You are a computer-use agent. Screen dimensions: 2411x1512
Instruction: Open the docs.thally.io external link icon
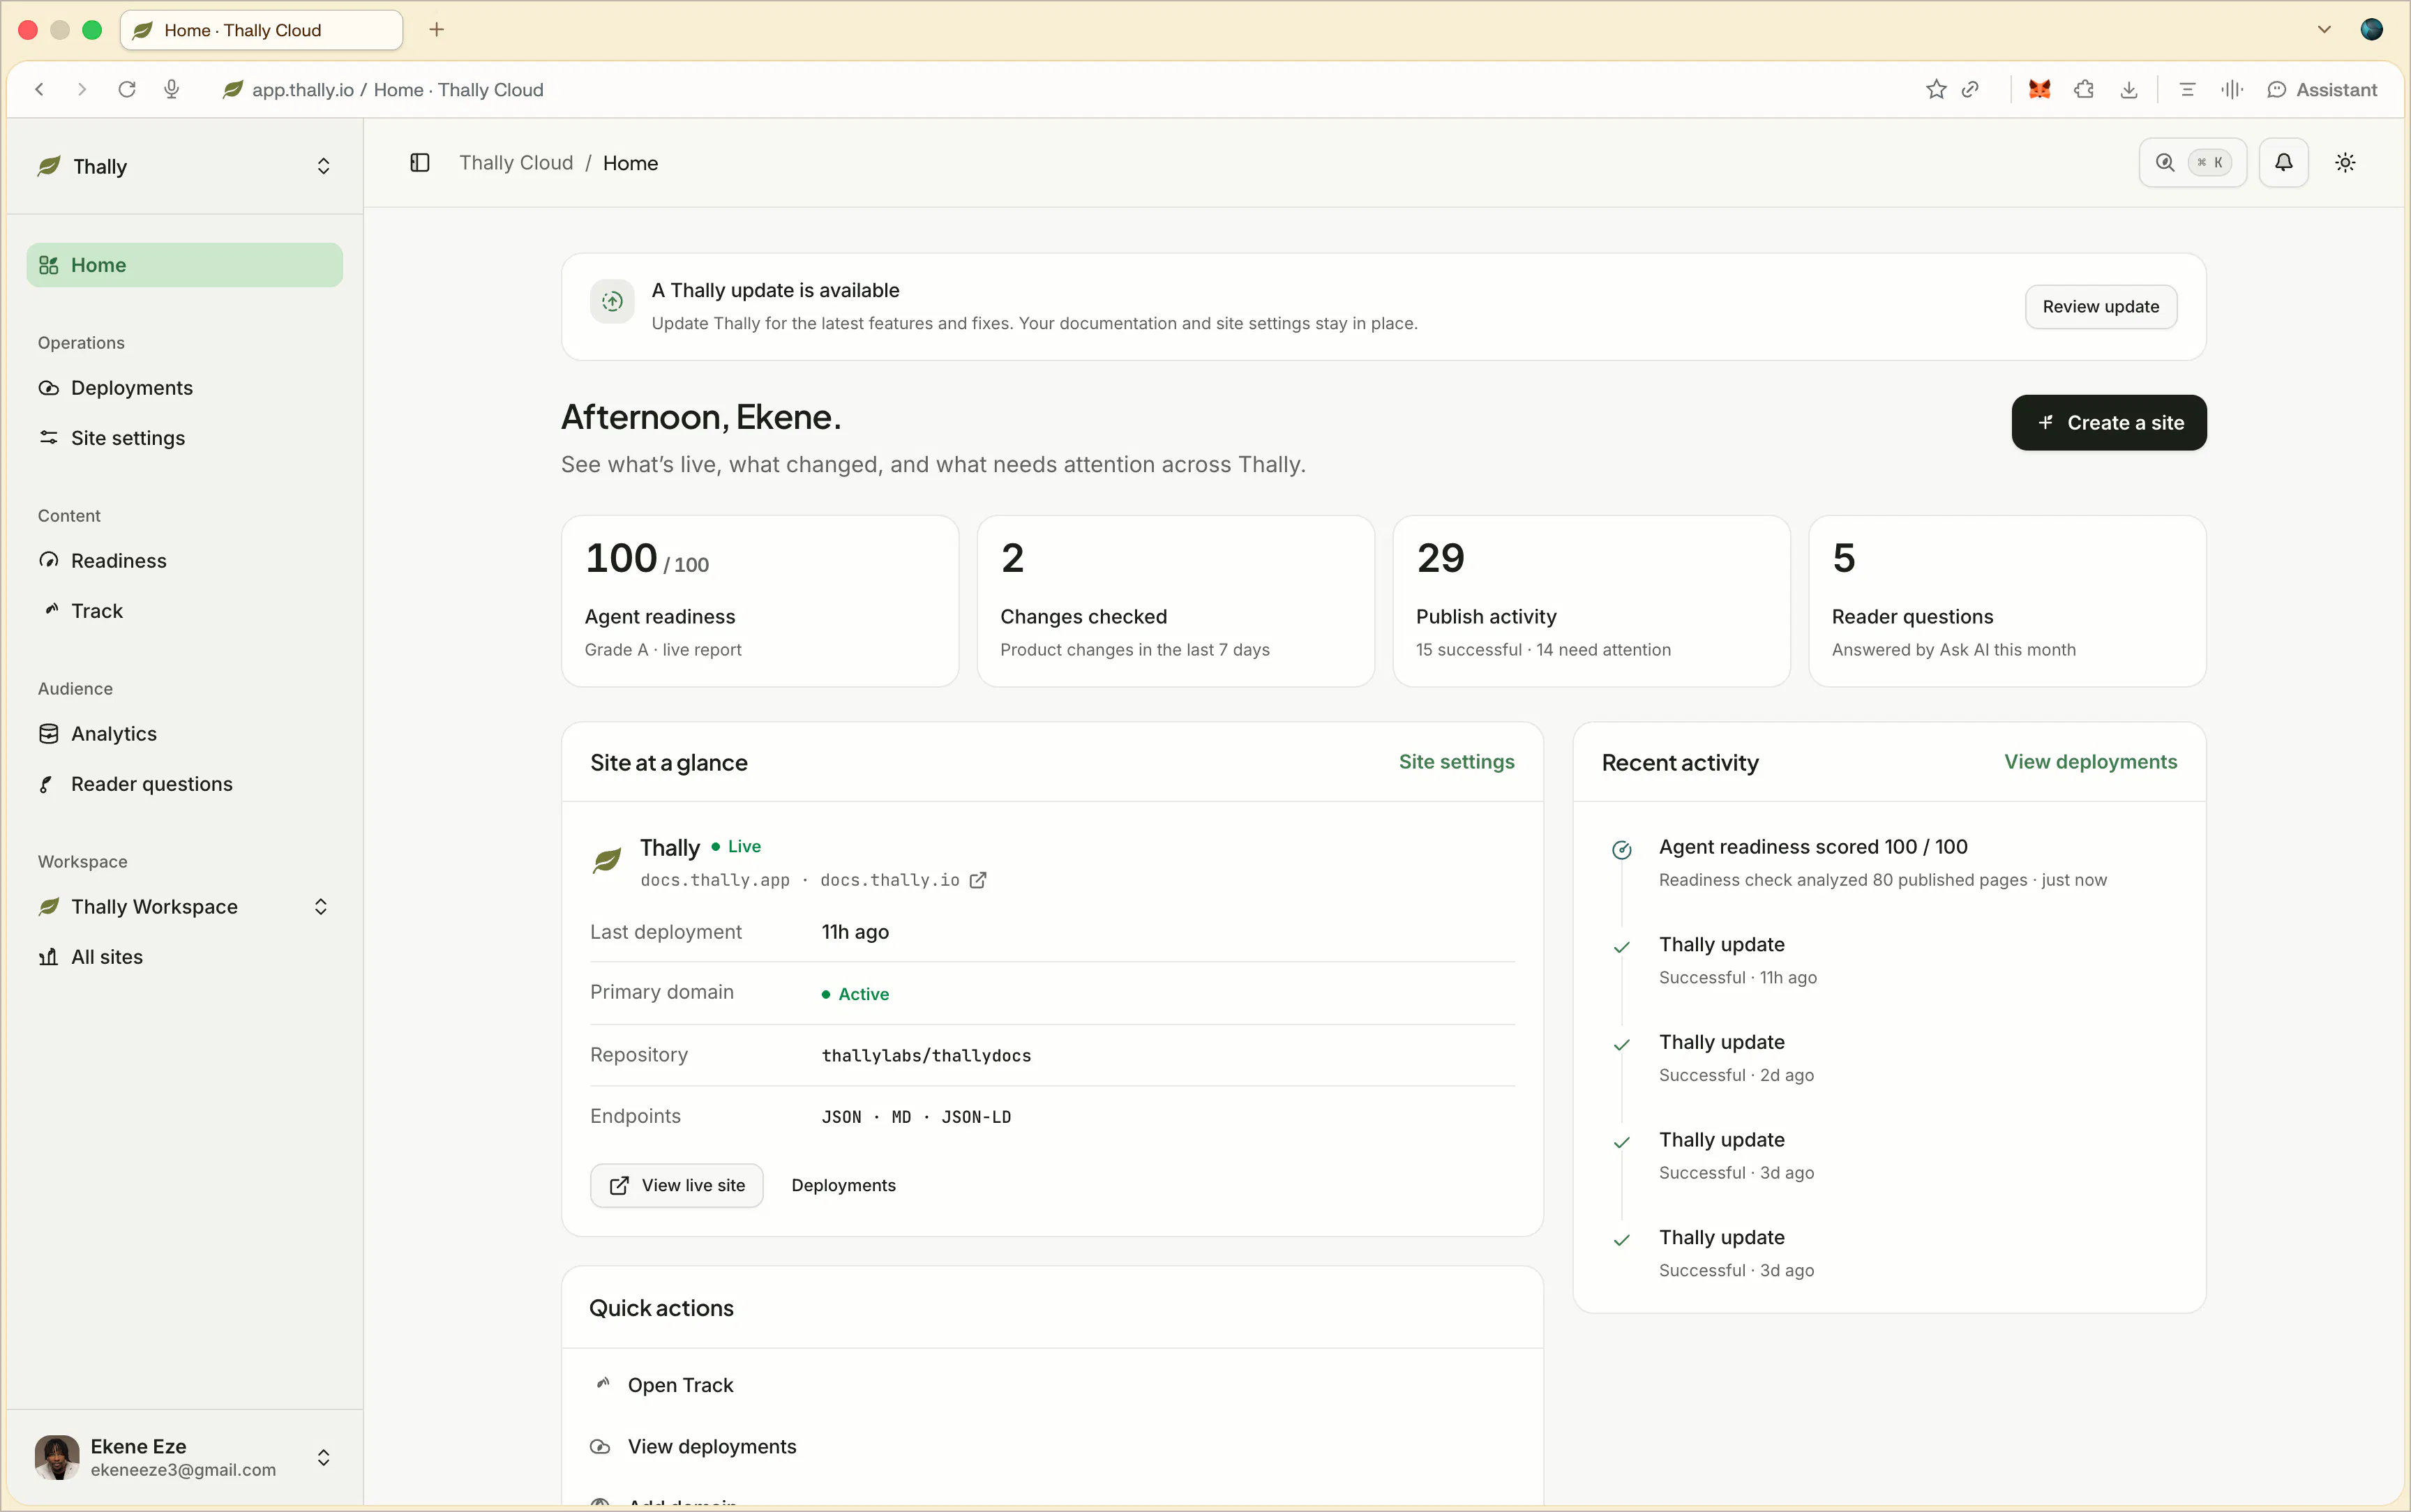tap(978, 880)
